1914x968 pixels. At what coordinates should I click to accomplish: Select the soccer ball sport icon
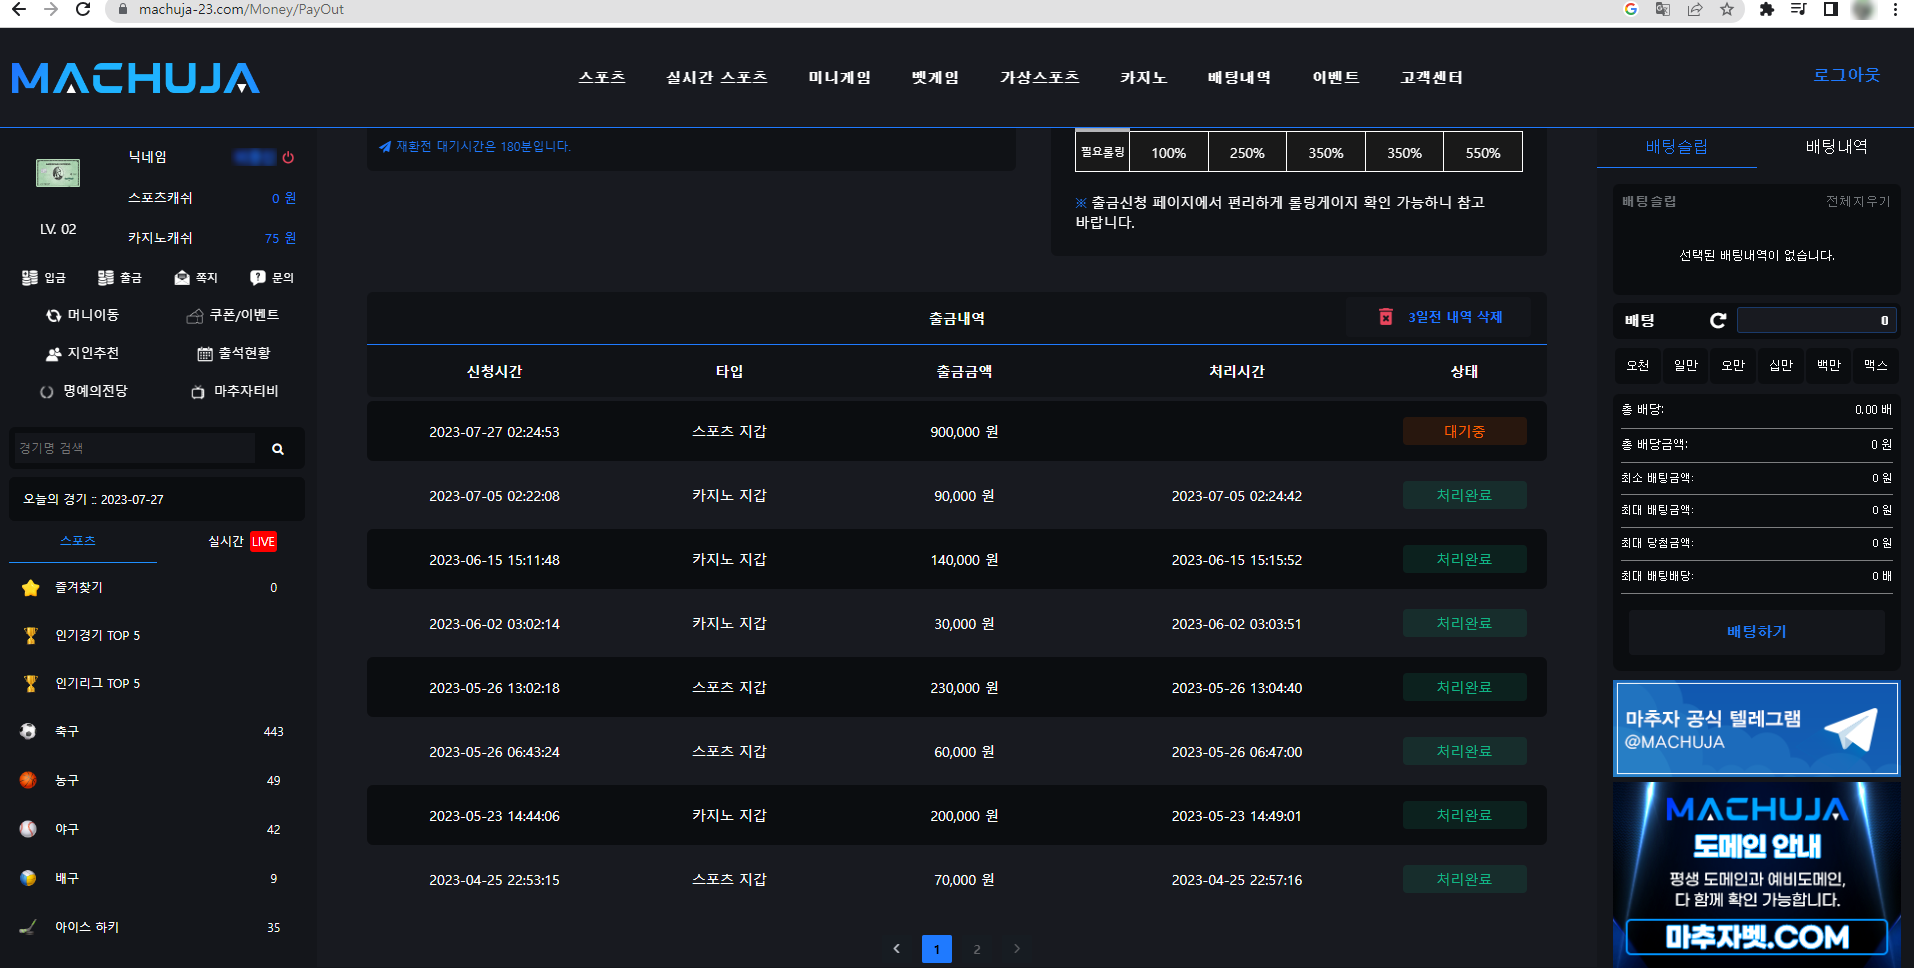(x=28, y=731)
